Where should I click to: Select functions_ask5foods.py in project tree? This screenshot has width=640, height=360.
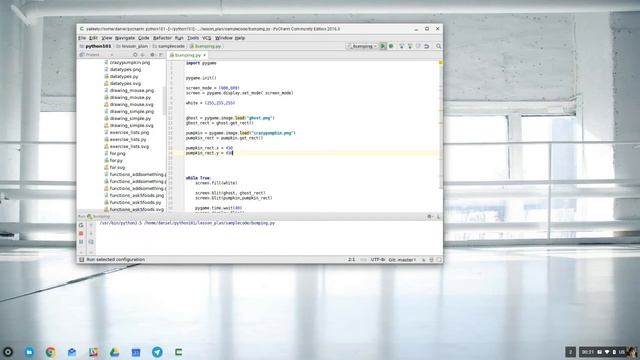133,202
